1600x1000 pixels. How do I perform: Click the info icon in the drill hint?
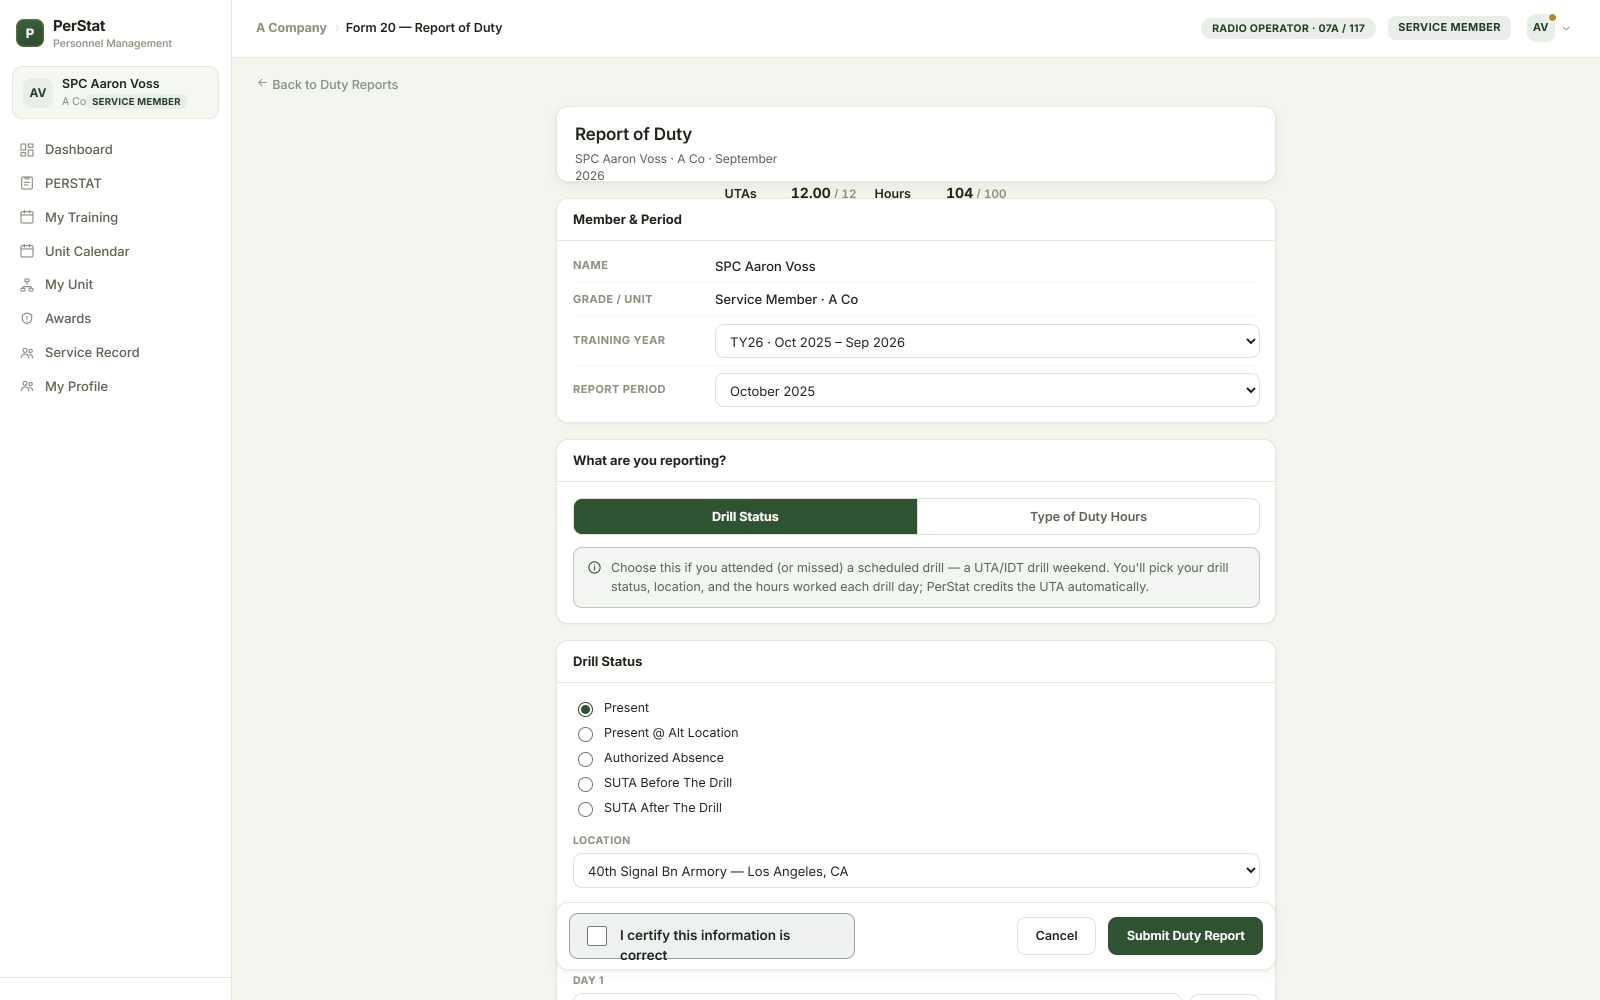coord(594,568)
